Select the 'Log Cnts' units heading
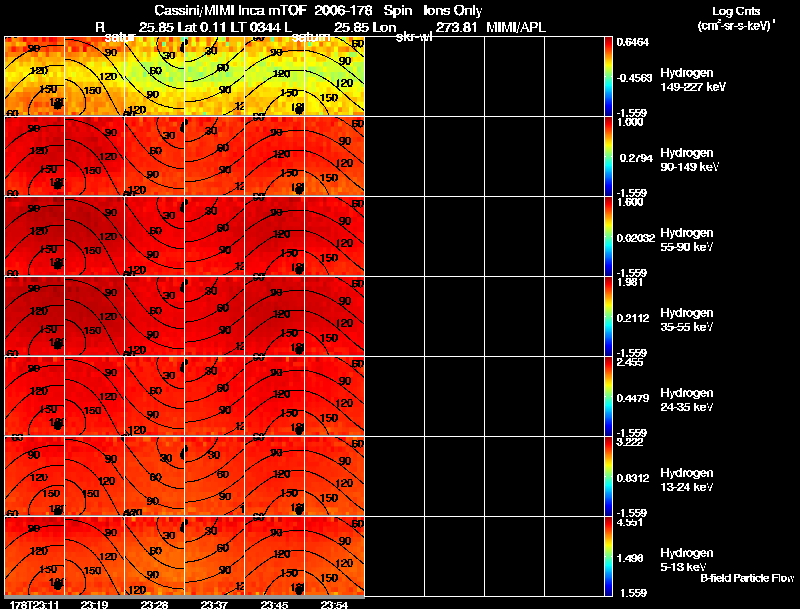800x609 pixels. pyautogui.click(x=736, y=11)
